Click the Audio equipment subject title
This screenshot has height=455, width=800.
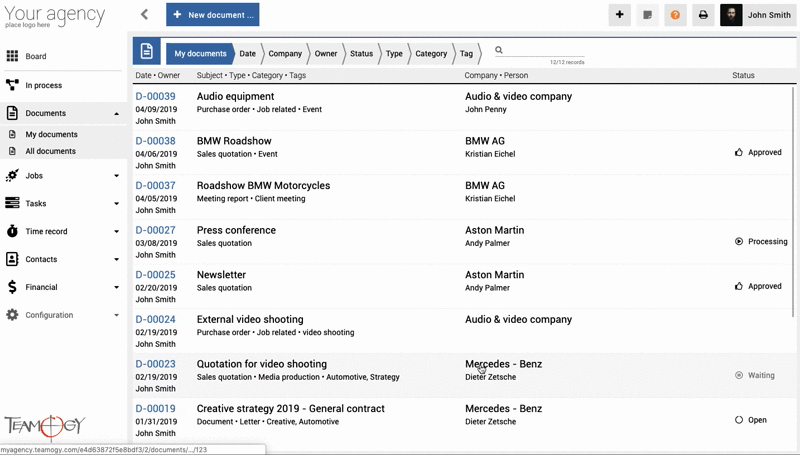coord(236,96)
